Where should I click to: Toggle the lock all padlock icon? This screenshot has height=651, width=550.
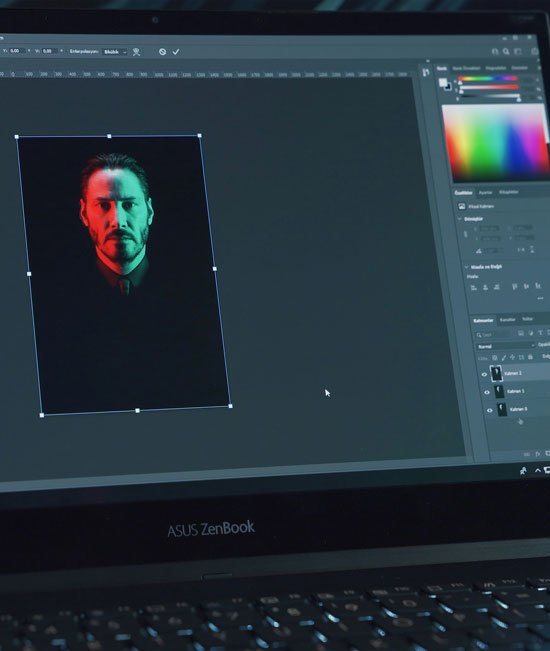pos(530,357)
